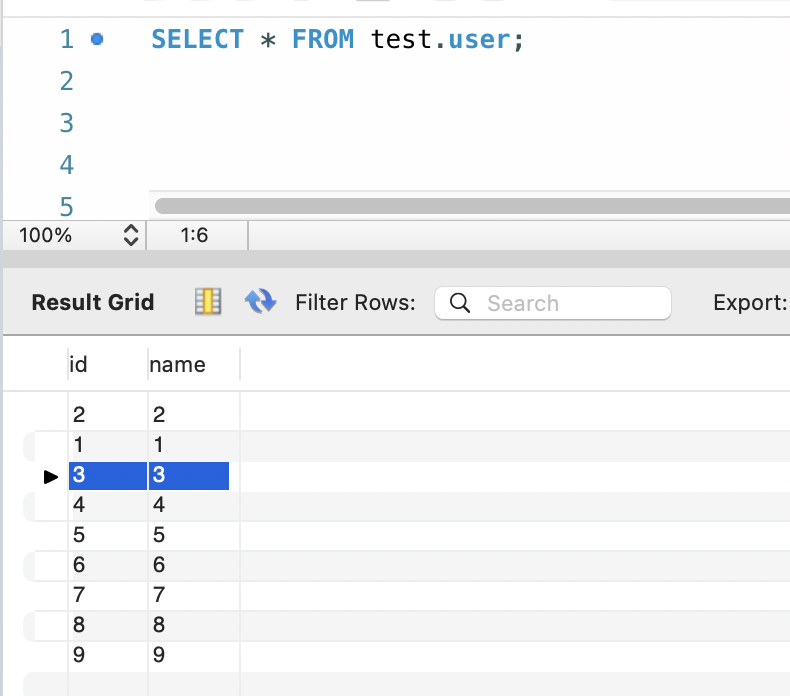Click the Export label in results toolbar

(x=750, y=303)
